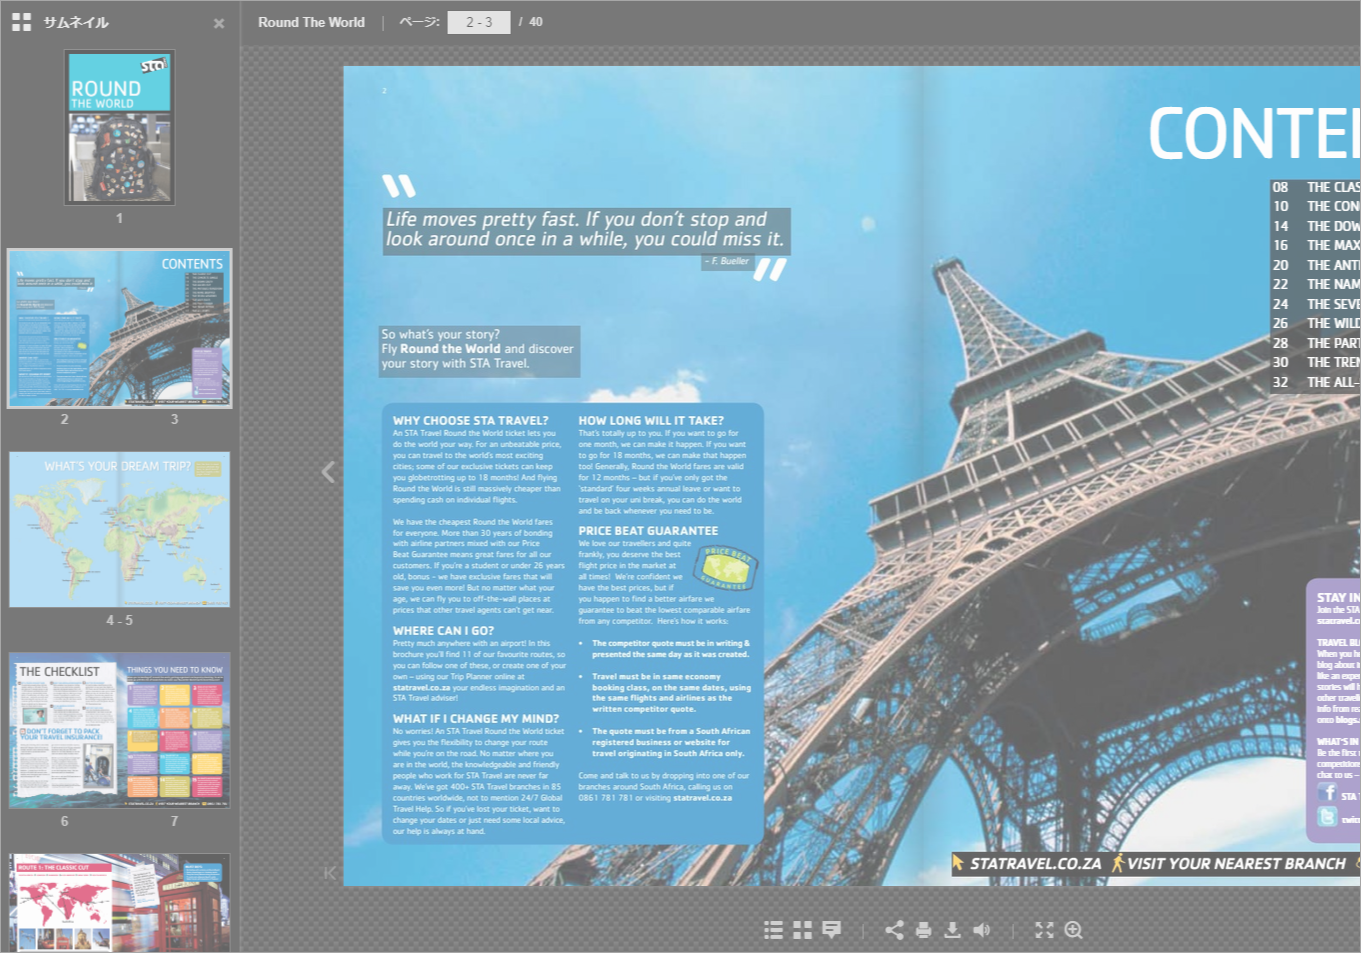Click the Where Can I Go heading

[443, 631]
